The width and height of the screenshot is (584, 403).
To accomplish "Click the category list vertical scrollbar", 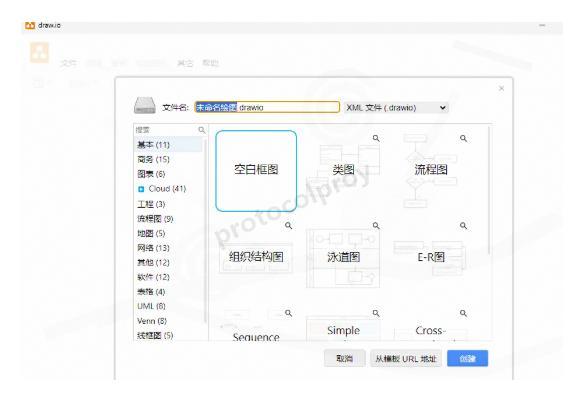I will (205, 231).
